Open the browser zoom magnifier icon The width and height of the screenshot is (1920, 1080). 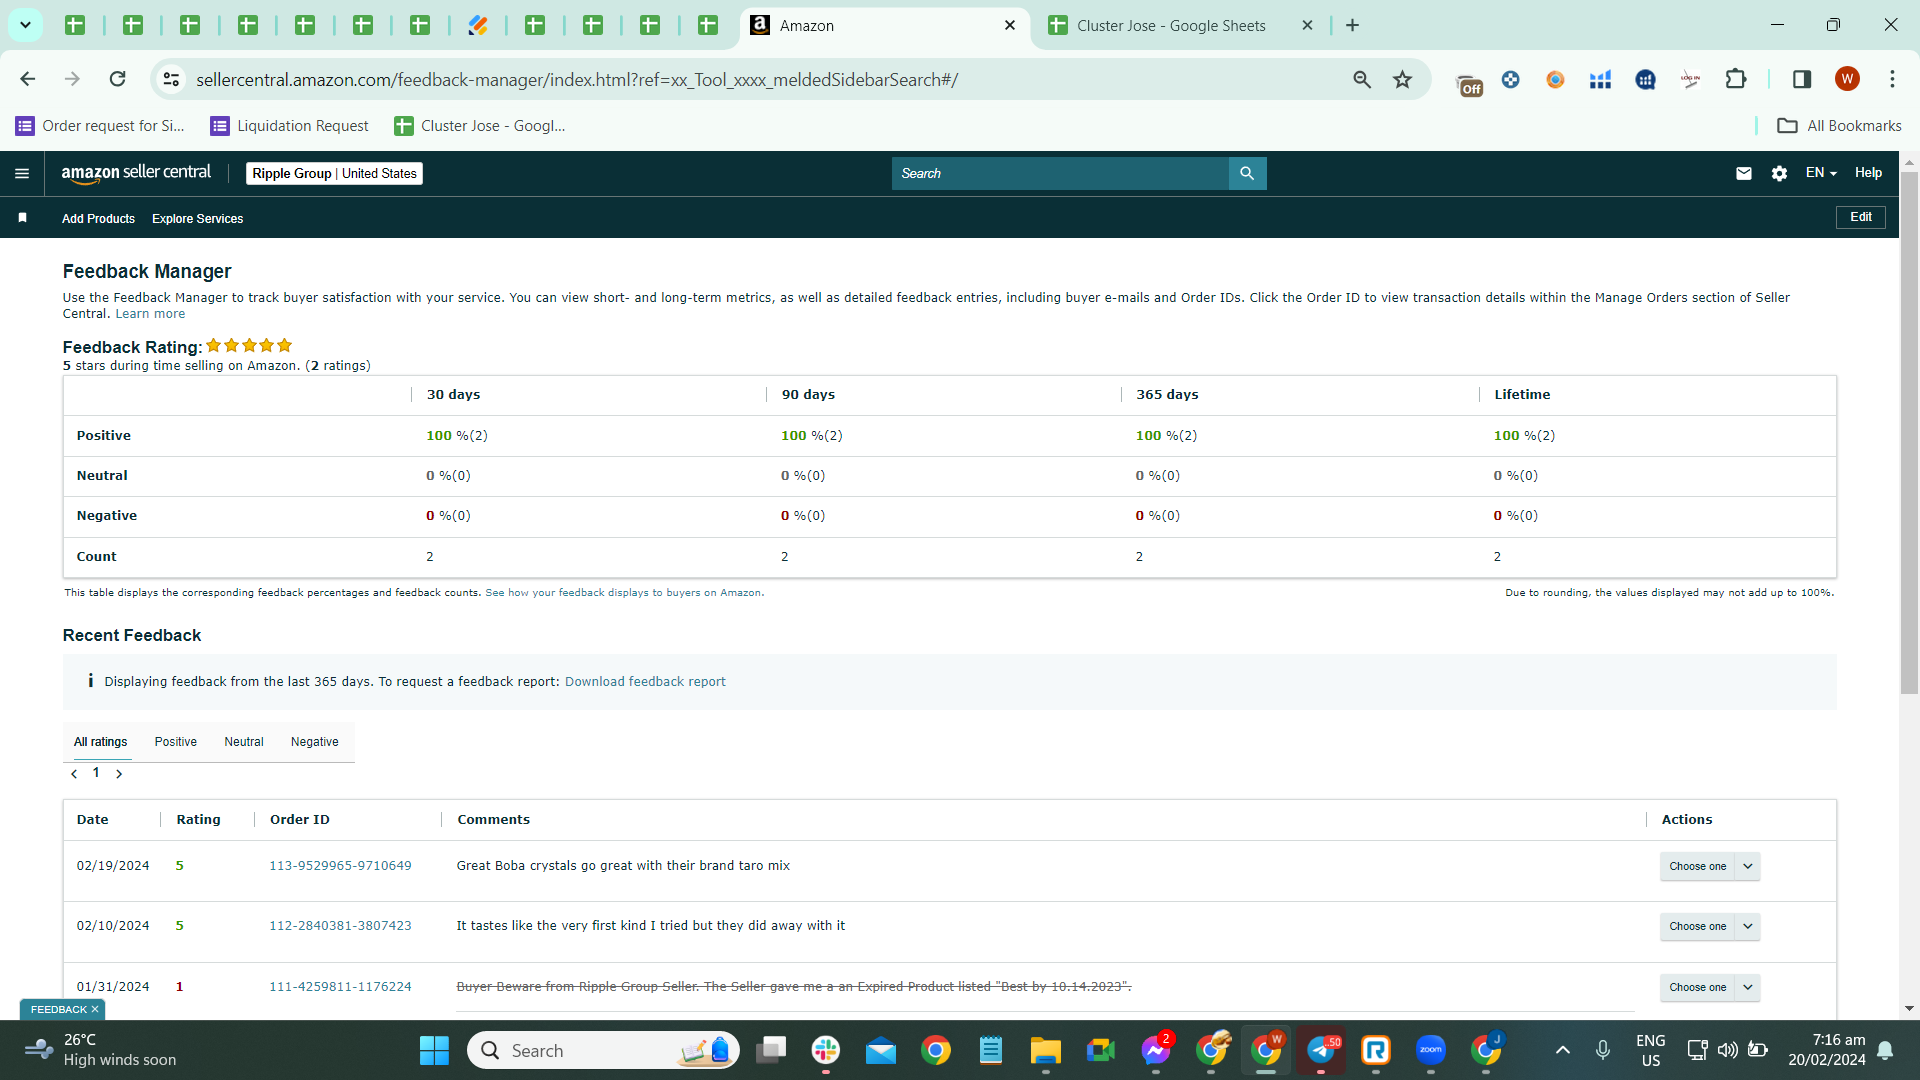(x=1362, y=79)
